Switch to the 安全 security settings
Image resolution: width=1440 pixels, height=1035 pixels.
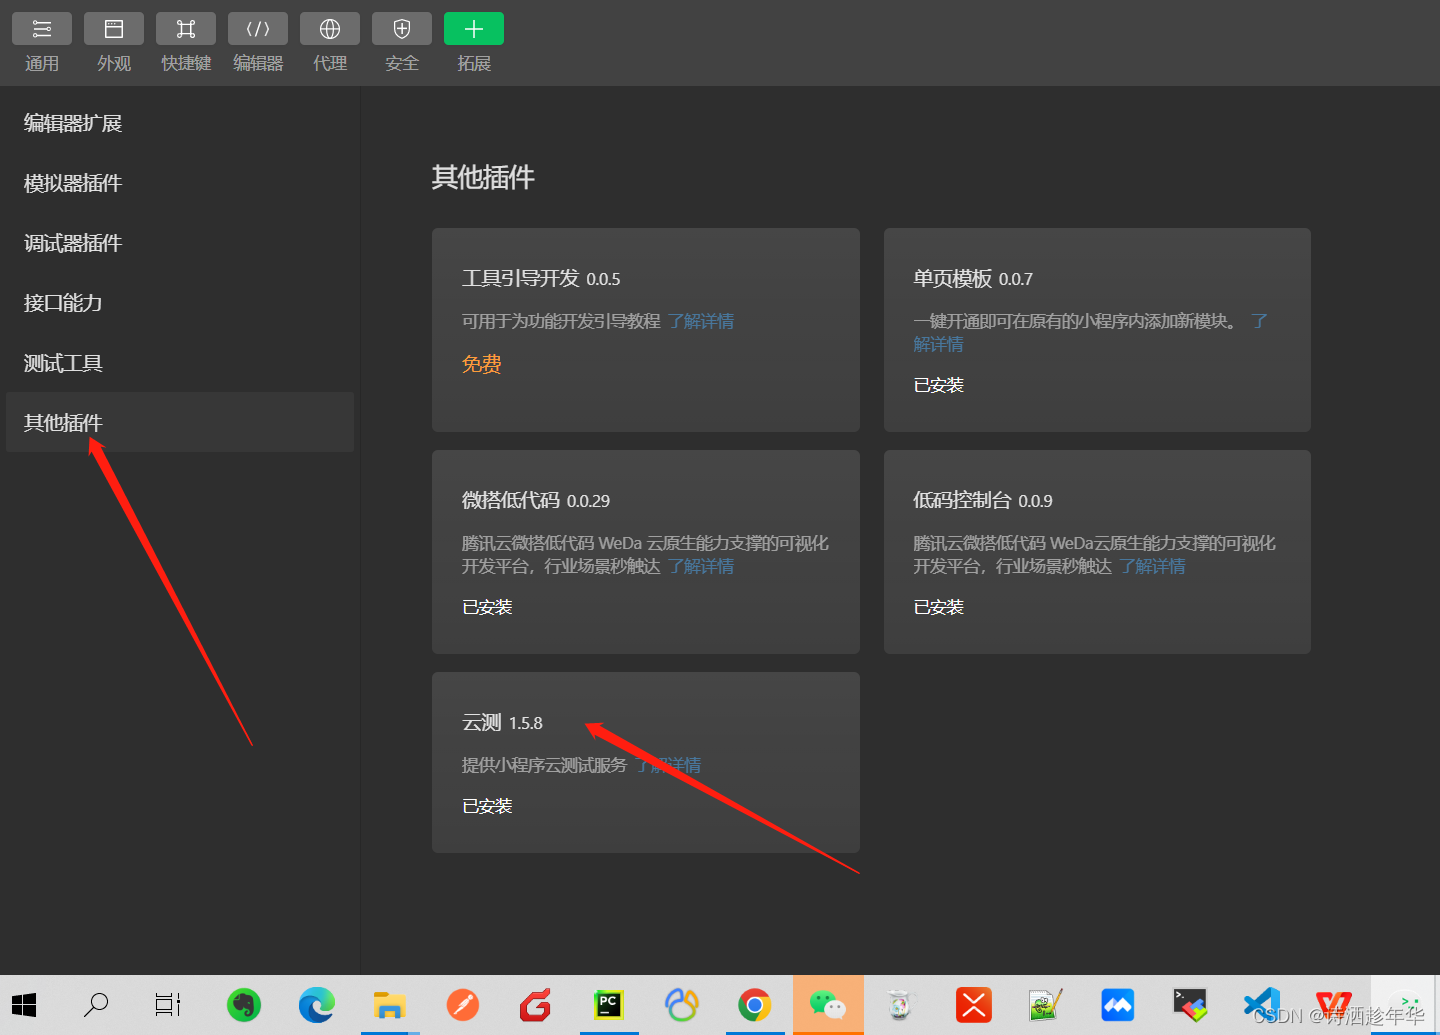(402, 43)
